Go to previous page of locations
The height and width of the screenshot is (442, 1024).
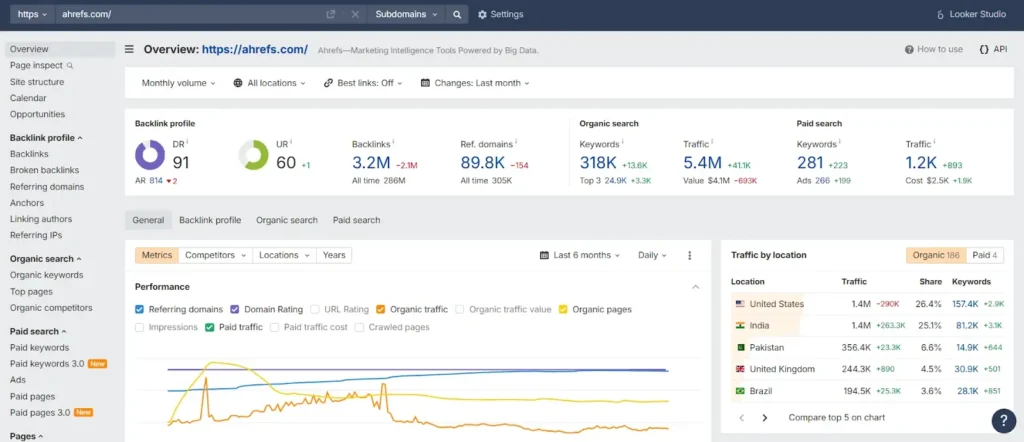pos(741,417)
